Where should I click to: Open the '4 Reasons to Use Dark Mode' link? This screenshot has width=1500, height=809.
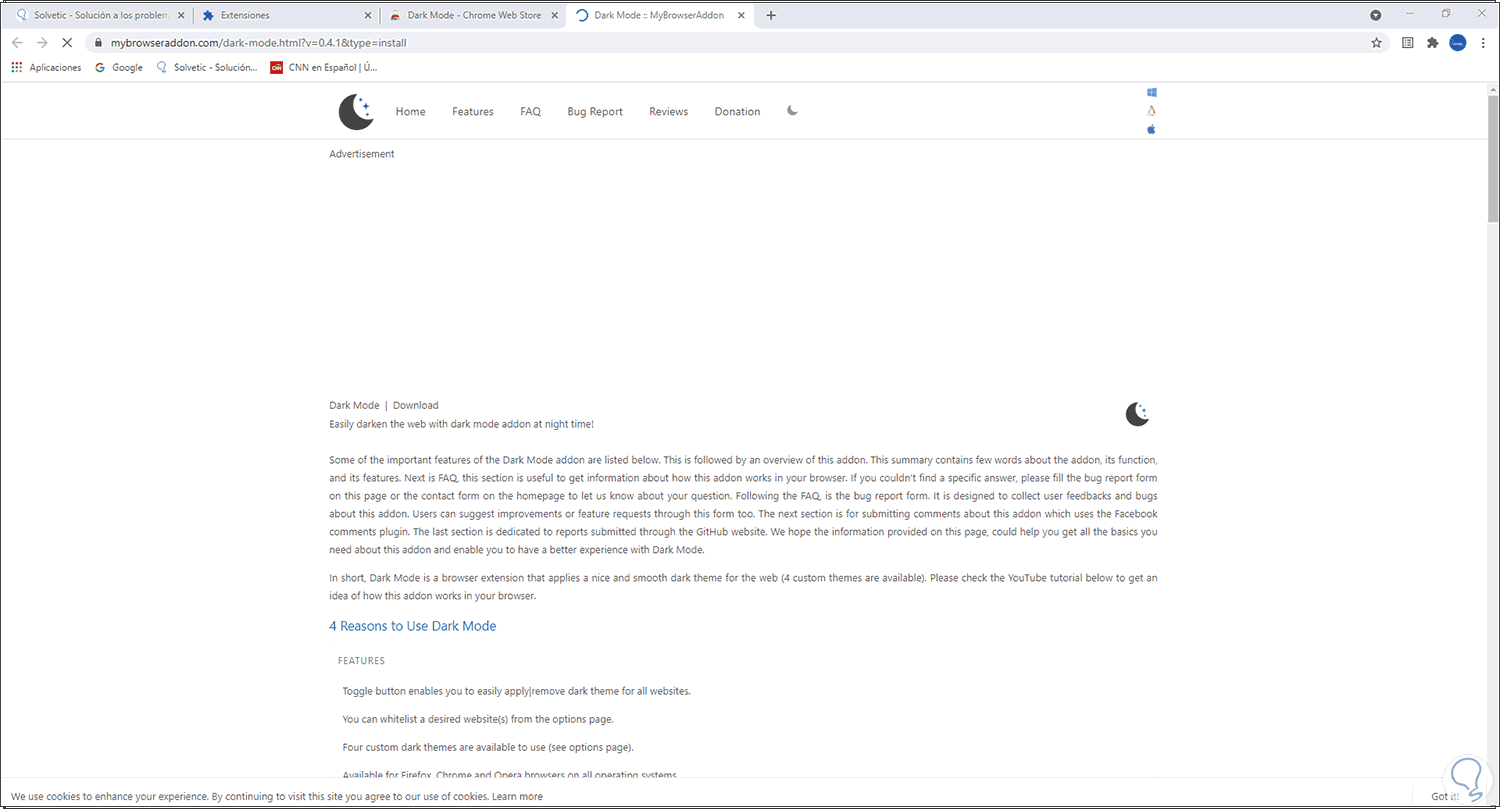[x=413, y=626]
